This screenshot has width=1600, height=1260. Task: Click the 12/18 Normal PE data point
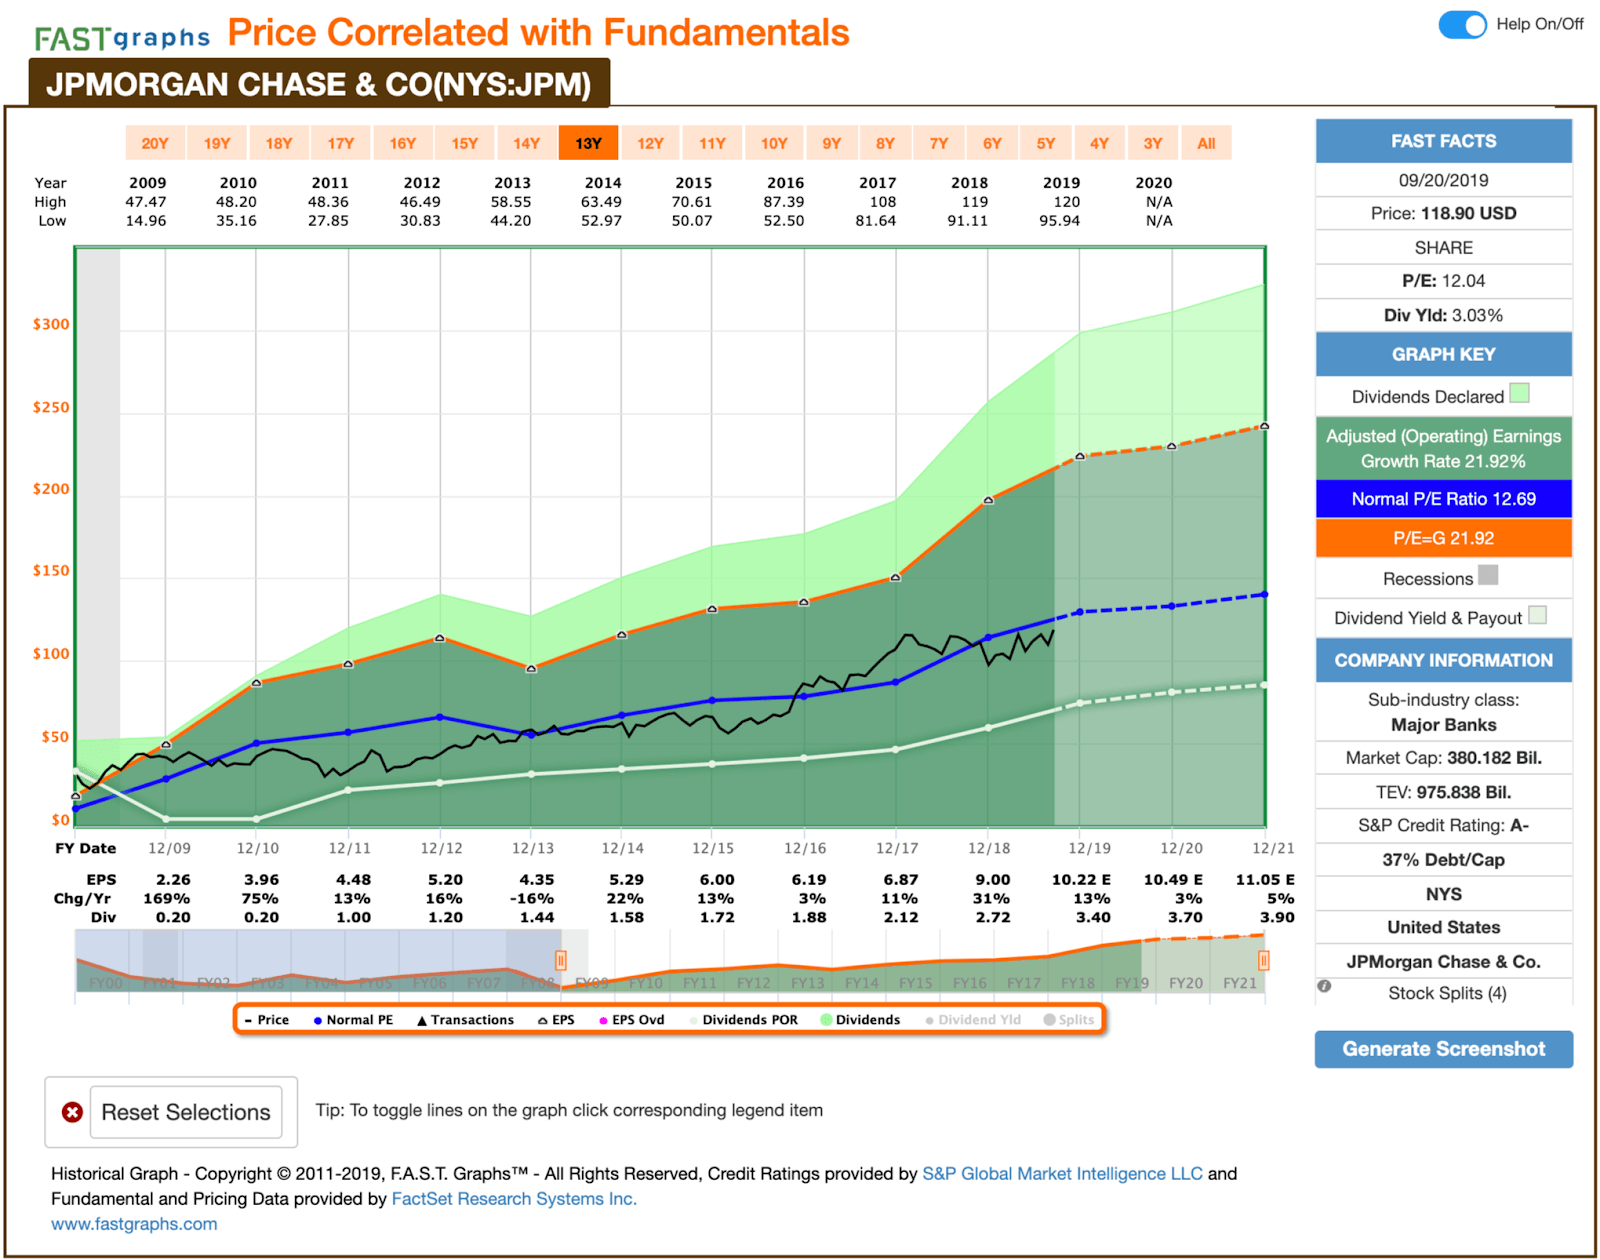tap(988, 638)
